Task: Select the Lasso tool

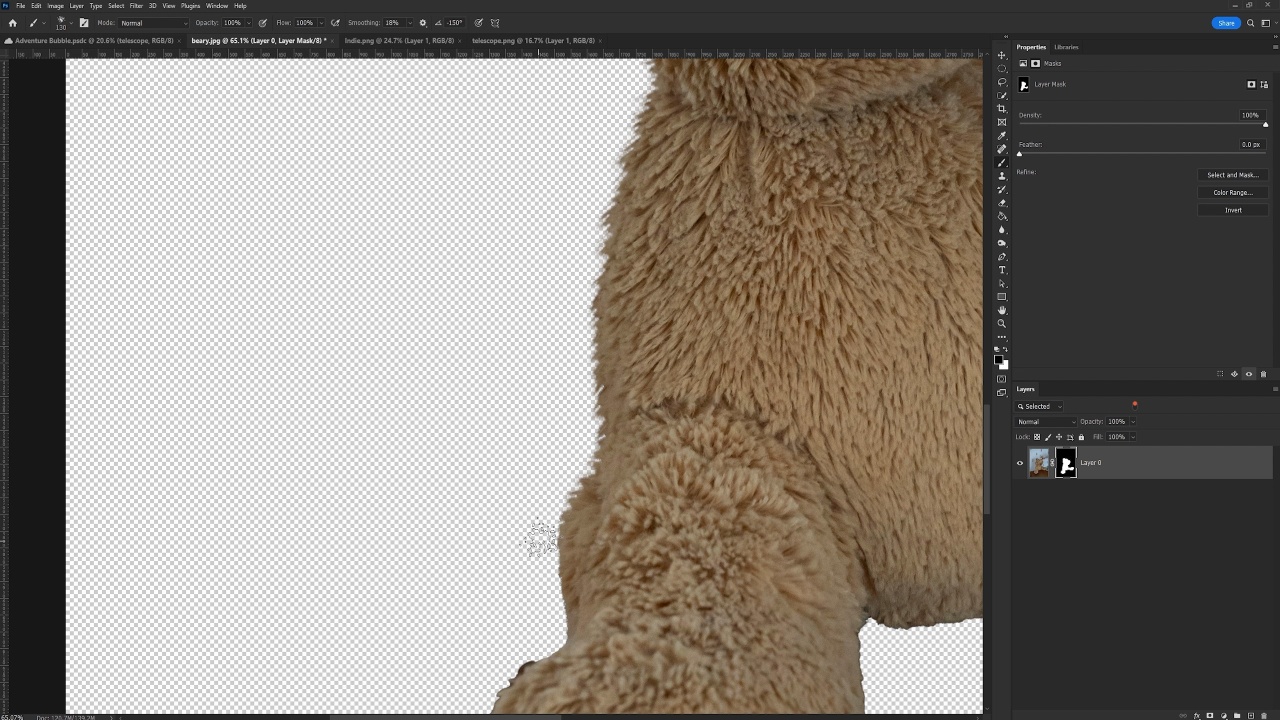Action: [1002, 82]
